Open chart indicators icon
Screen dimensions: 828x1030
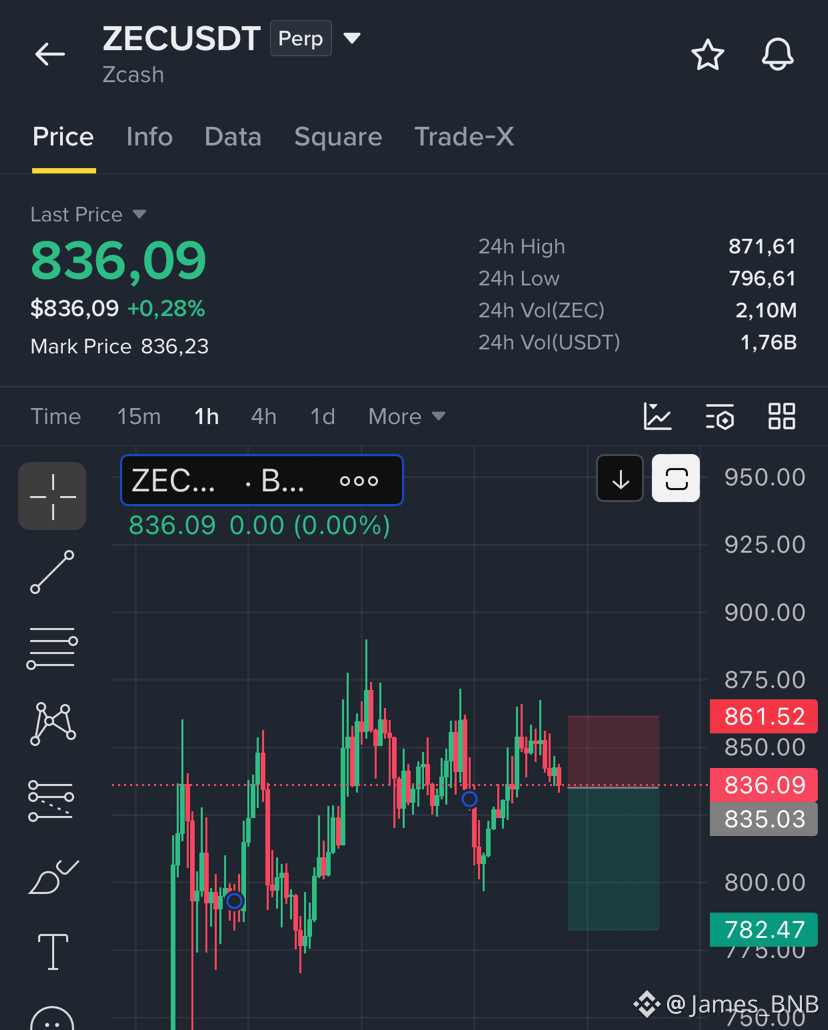[x=657, y=416]
